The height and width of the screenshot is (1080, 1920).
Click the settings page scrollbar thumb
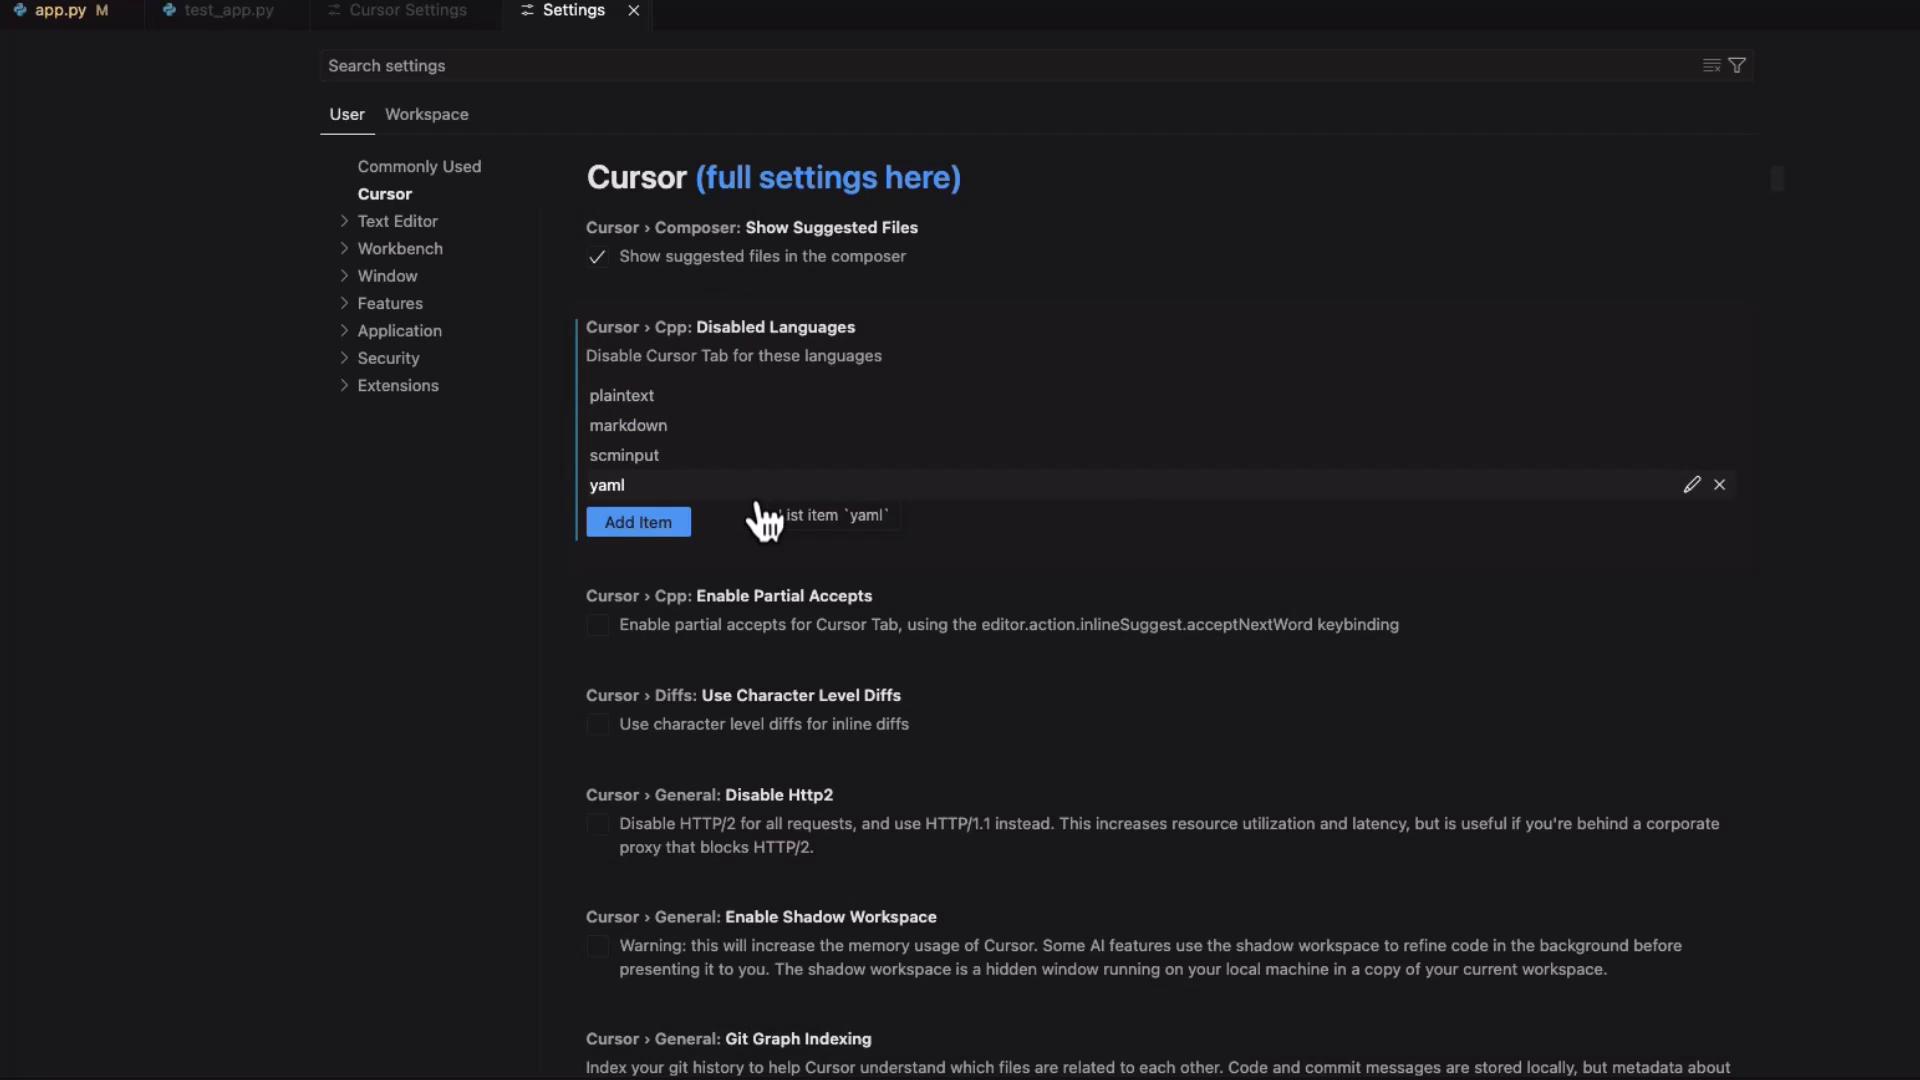point(1777,179)
